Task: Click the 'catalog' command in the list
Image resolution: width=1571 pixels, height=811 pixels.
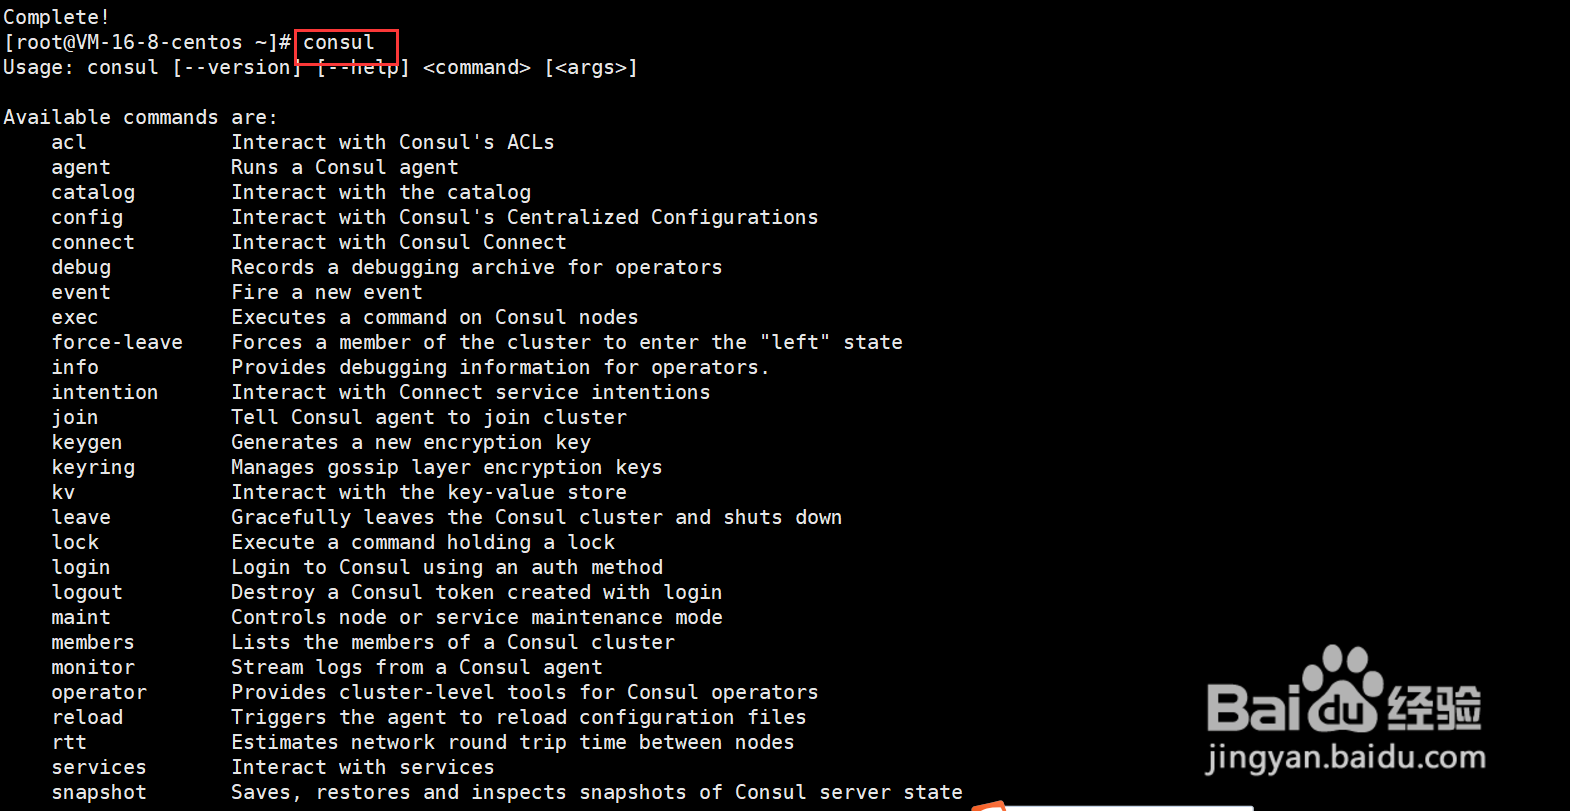Action: click(x=93, y=192)
